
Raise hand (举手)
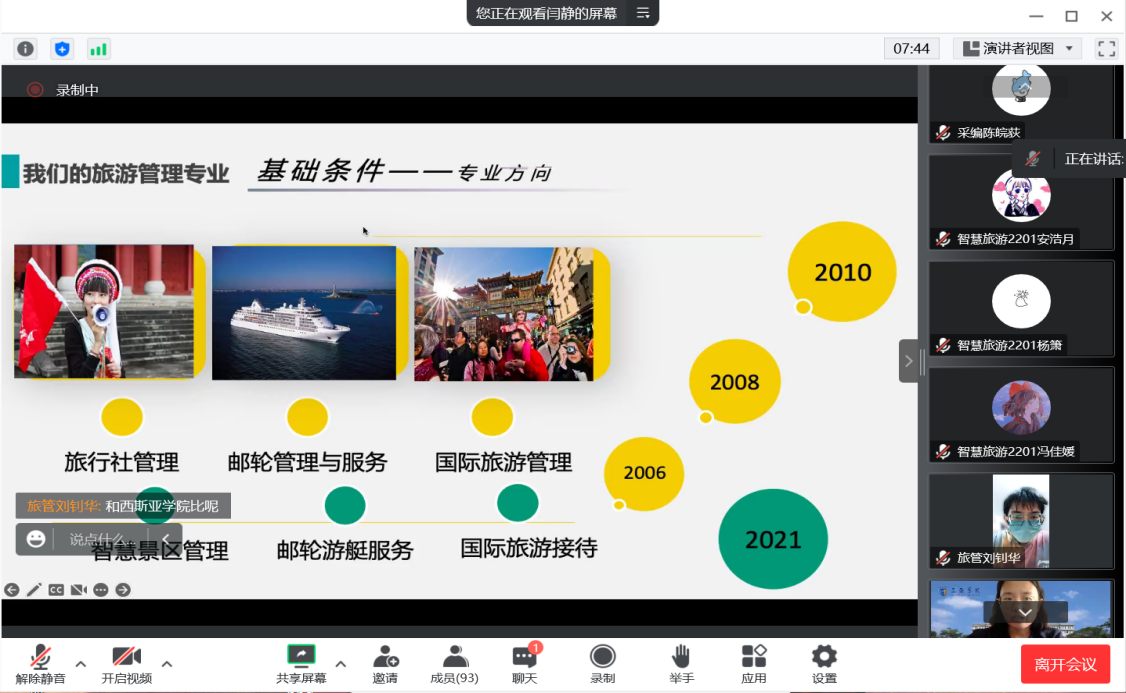(681, 664)
